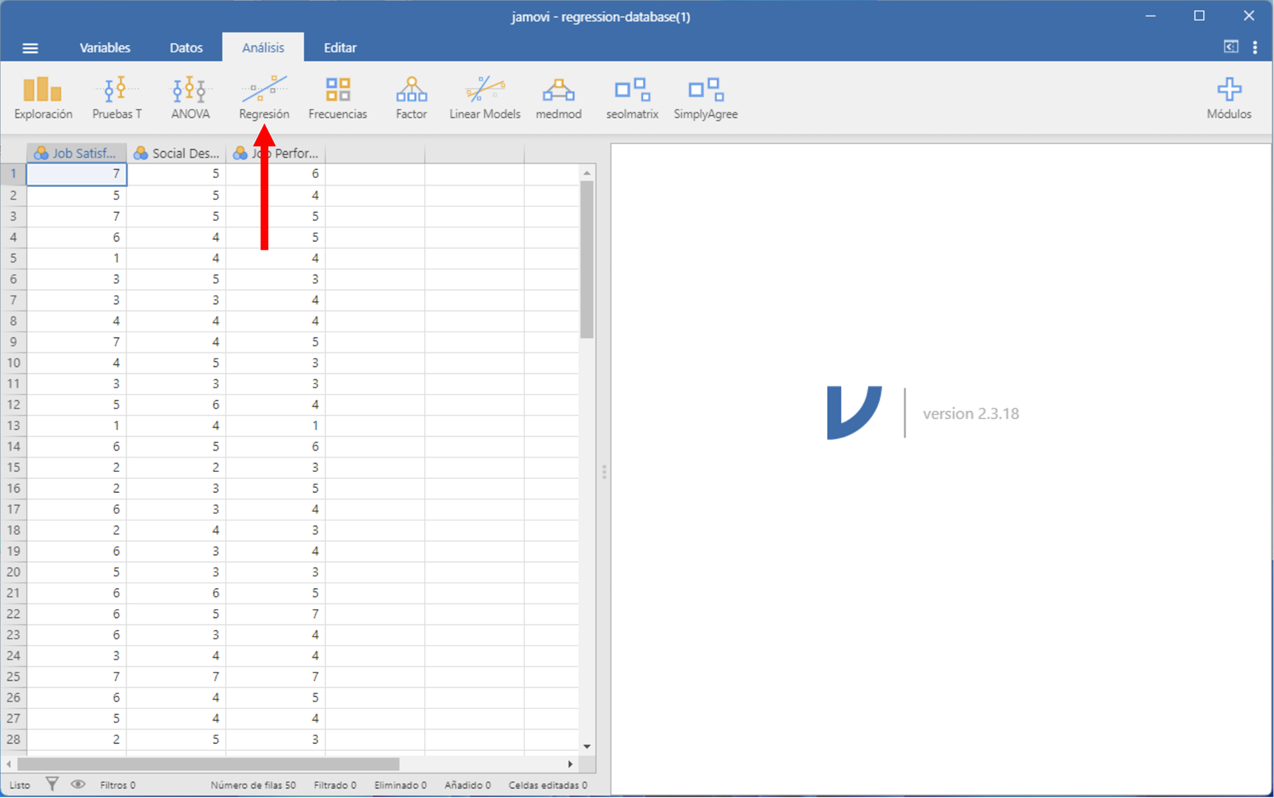The image size is (1274, 798).
Task: Open the medmod module menu
Action: coord(558,98)
